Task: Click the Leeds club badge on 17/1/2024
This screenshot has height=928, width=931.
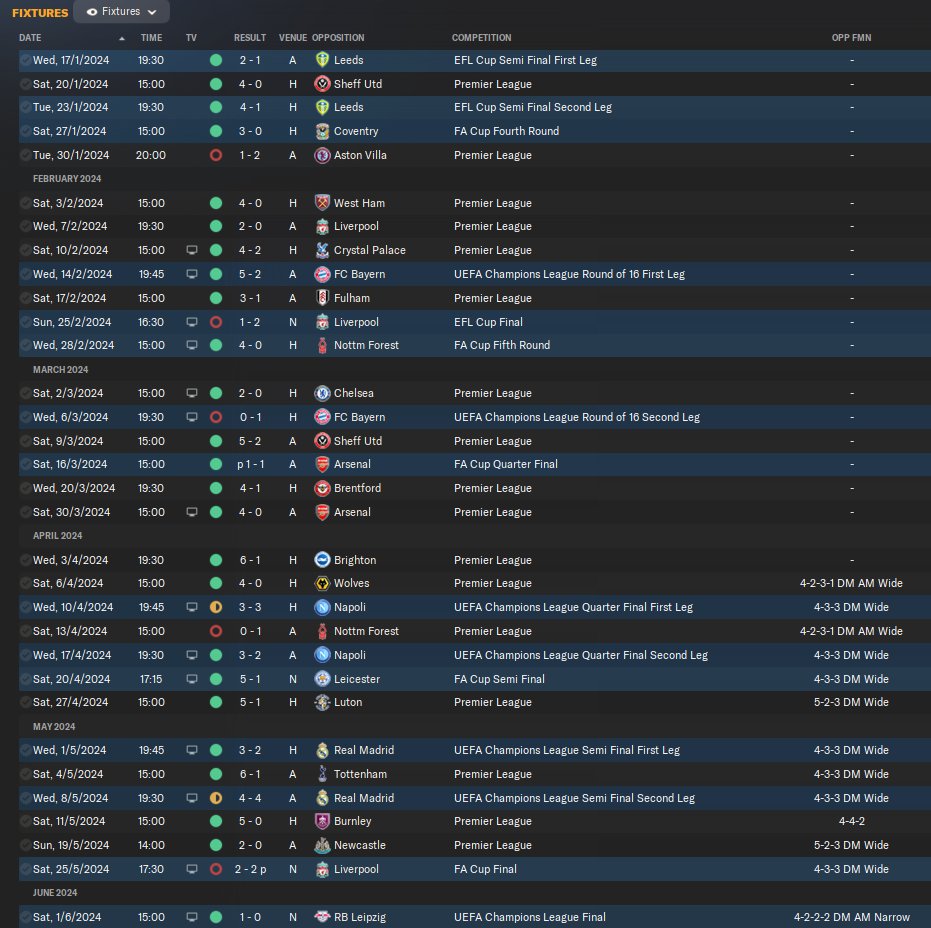Action: [322, 60]
